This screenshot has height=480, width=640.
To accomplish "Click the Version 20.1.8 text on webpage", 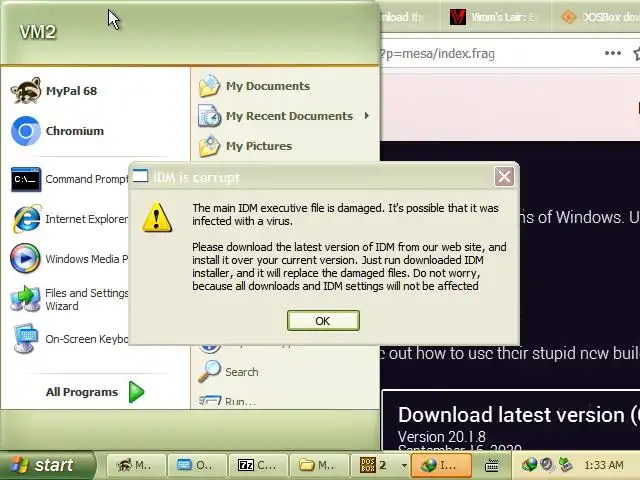I will (x=442, y=437).
